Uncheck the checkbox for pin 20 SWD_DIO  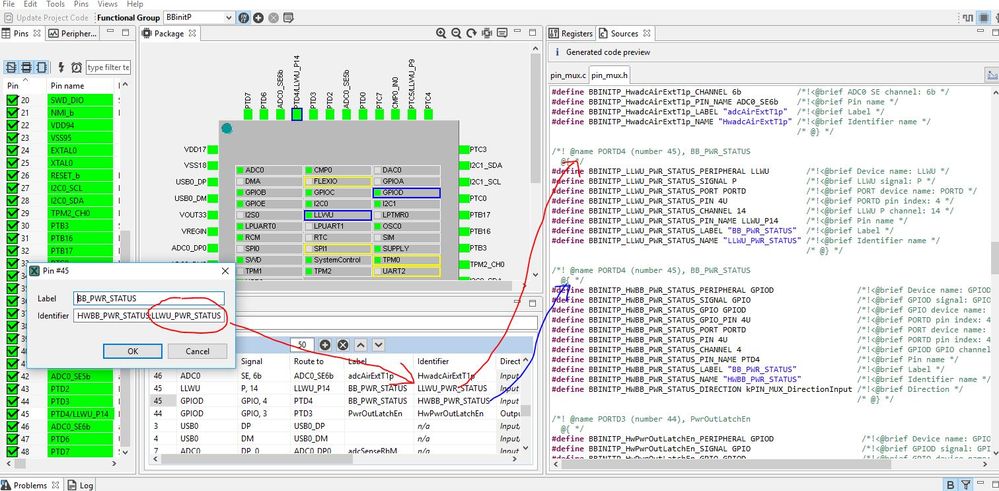tap(11, 100)
